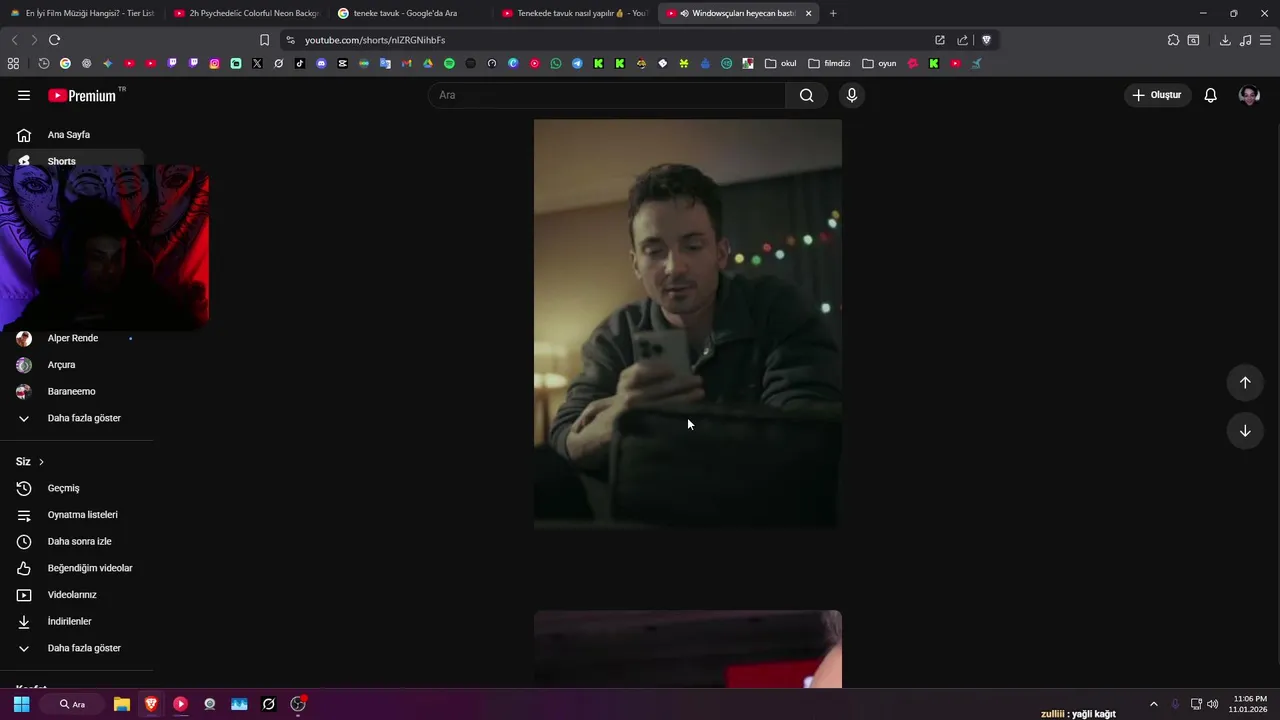Viewport: 1280px width, 720px height.
Task: Click the picture-in-picture mini video overlay
Action: [x=104, y=248]
